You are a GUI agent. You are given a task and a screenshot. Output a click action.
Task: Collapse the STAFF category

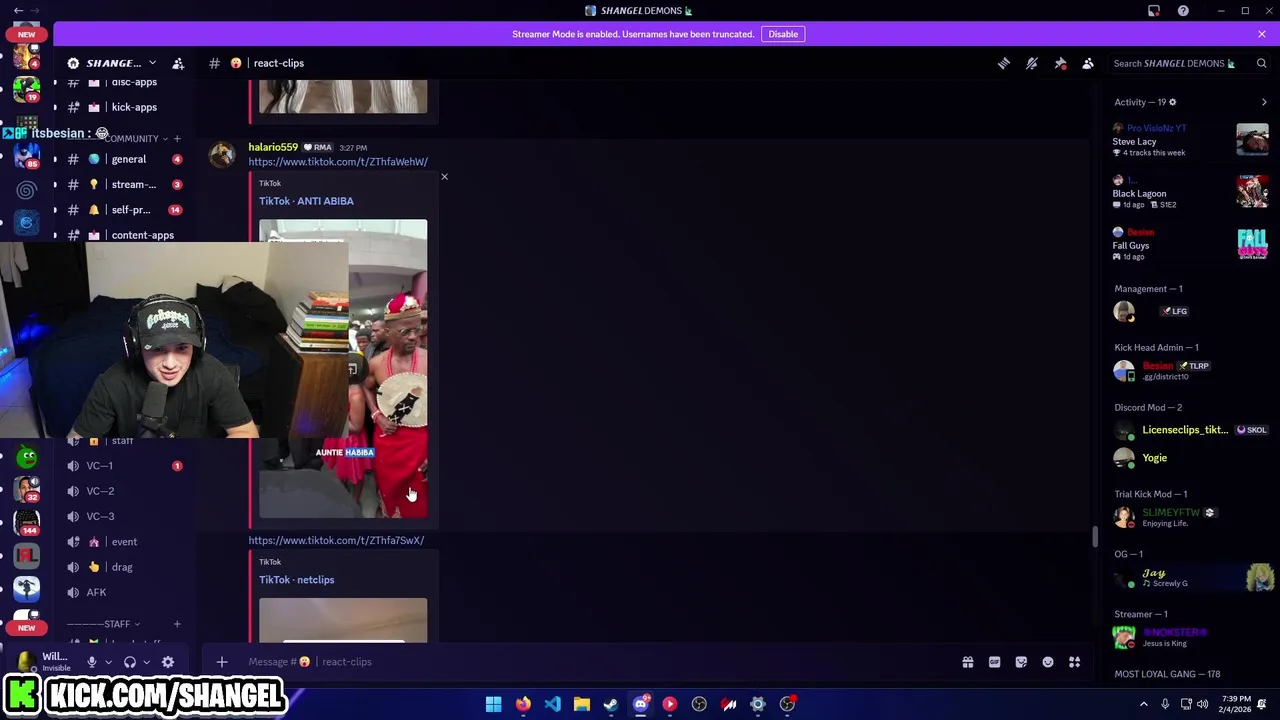click(x=105, y=624)
